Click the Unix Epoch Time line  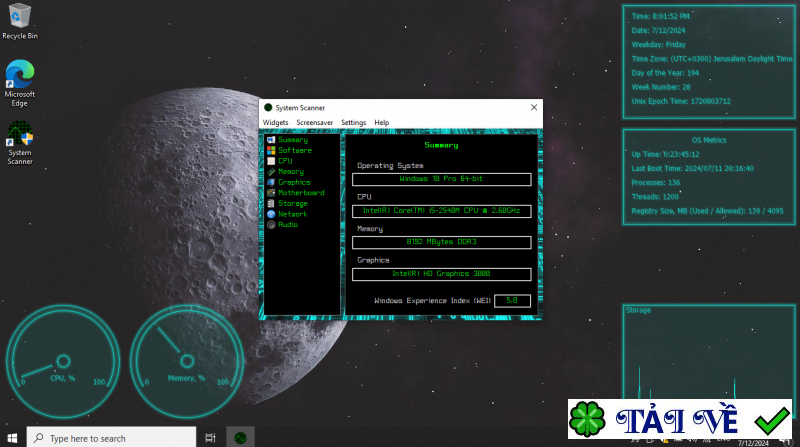pyautogui.click(x=681, y=101)
